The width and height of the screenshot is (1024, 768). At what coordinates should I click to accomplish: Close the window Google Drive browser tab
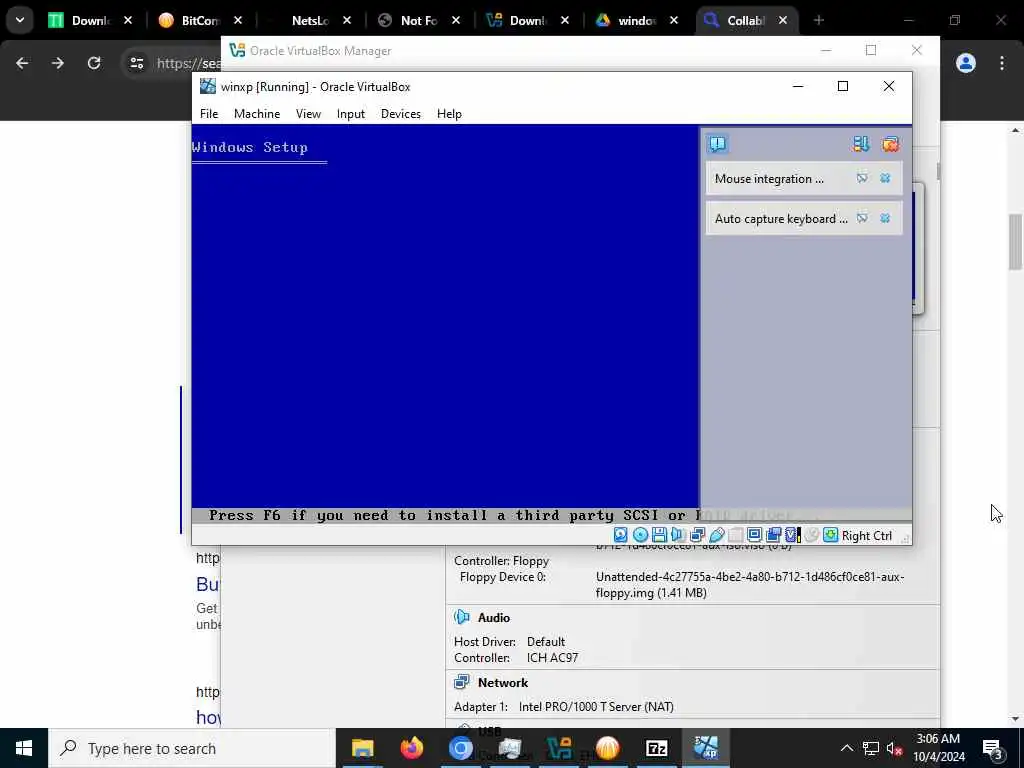pyautogui.click(x=674, y=20)
